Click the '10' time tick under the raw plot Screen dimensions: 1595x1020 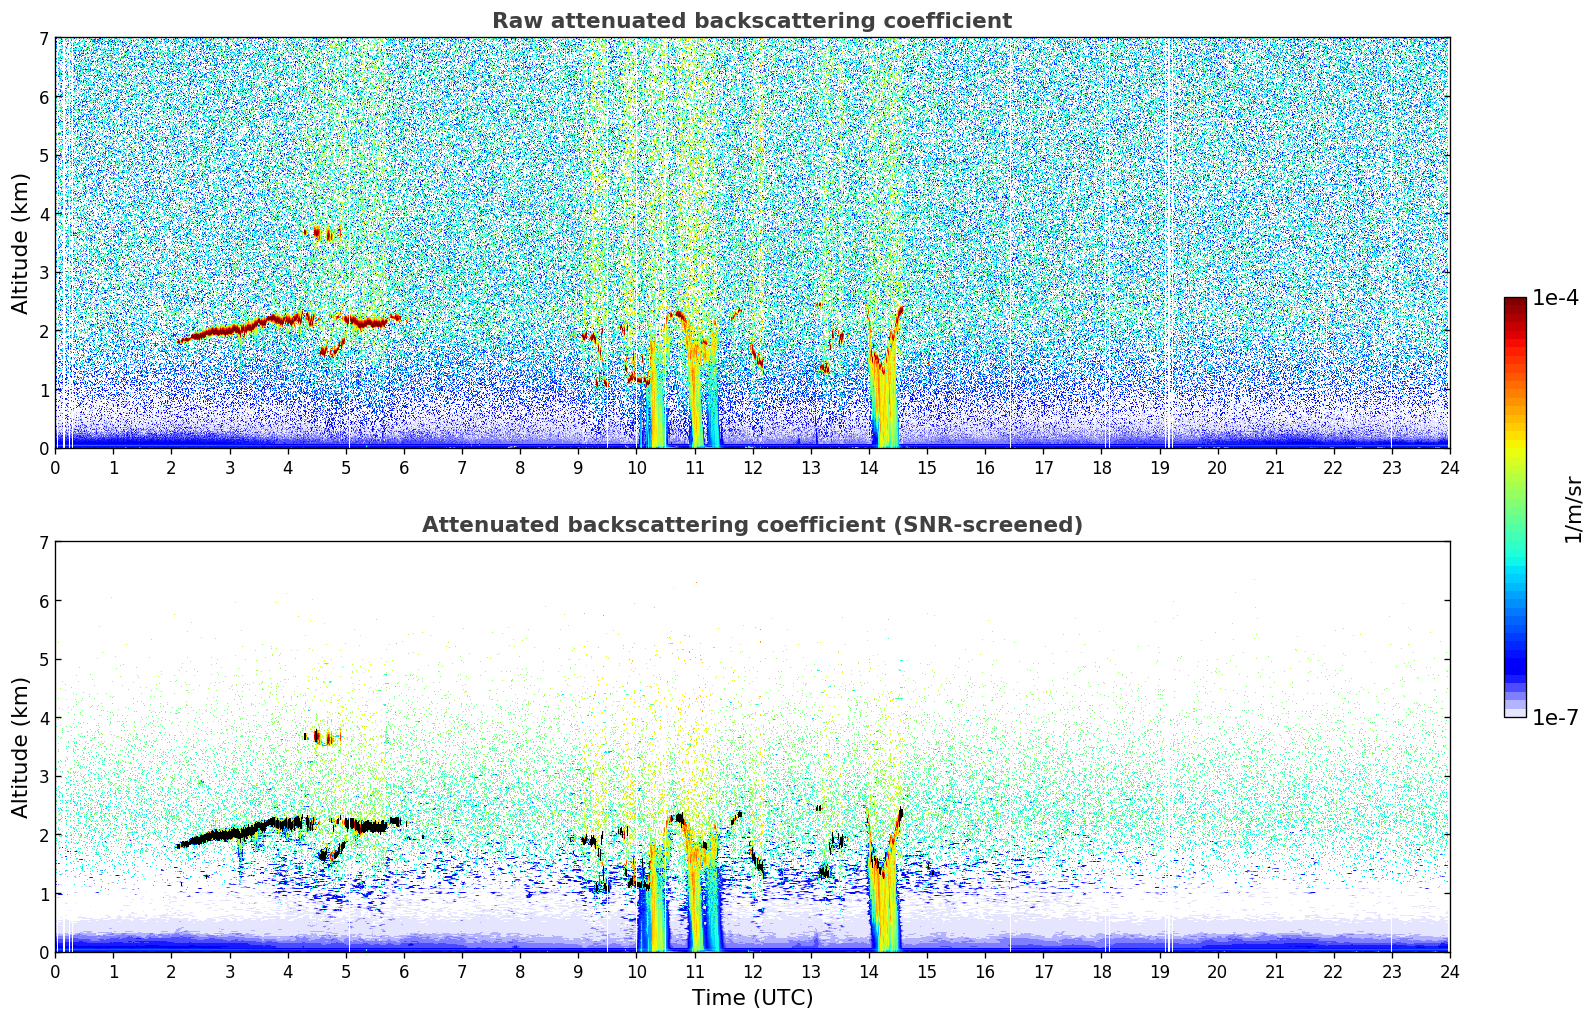point(636,467)
